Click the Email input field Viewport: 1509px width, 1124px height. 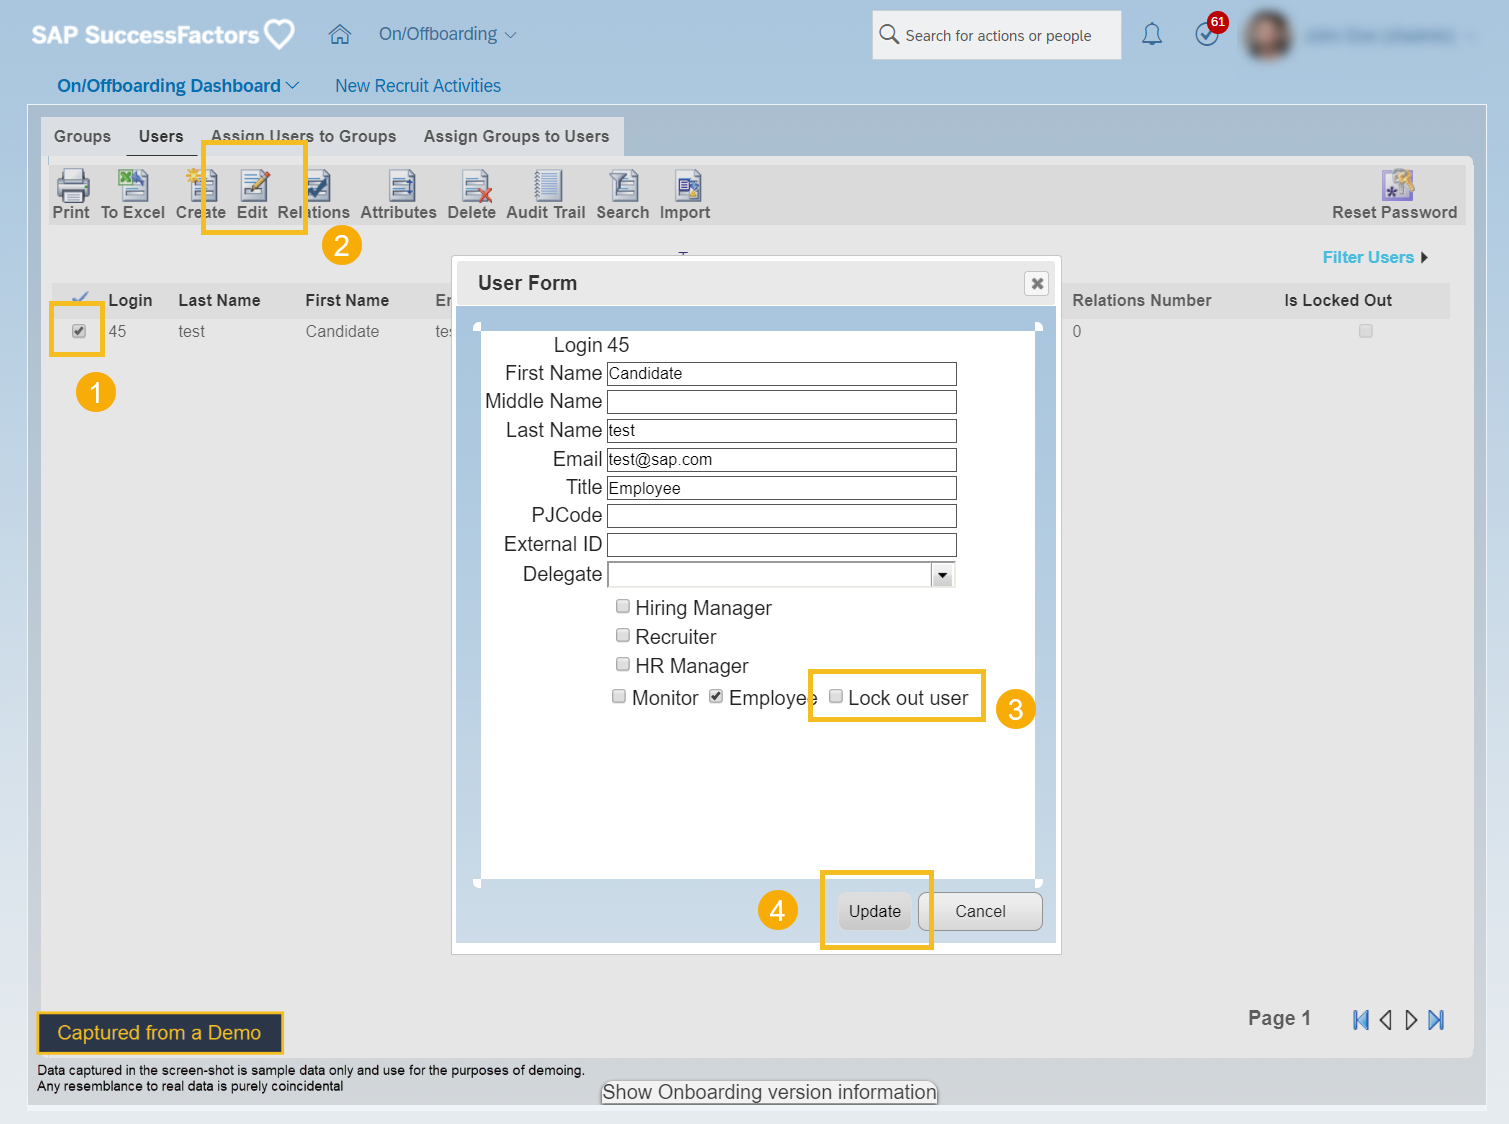click(782, 460)
